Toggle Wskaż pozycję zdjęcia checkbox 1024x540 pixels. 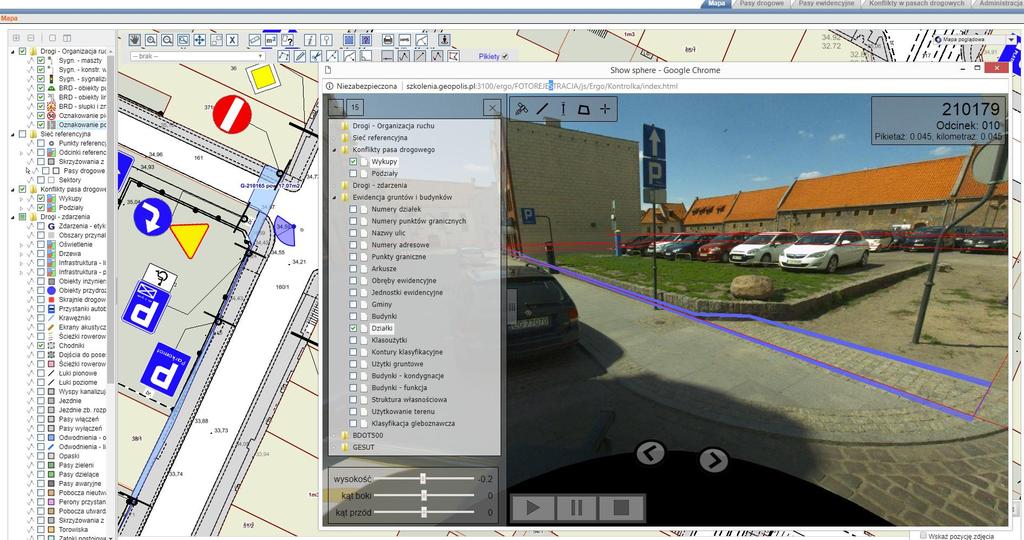[923, 535]
